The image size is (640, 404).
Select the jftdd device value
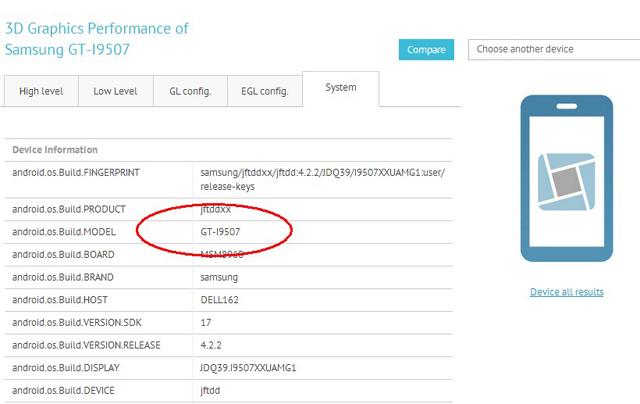210,391
